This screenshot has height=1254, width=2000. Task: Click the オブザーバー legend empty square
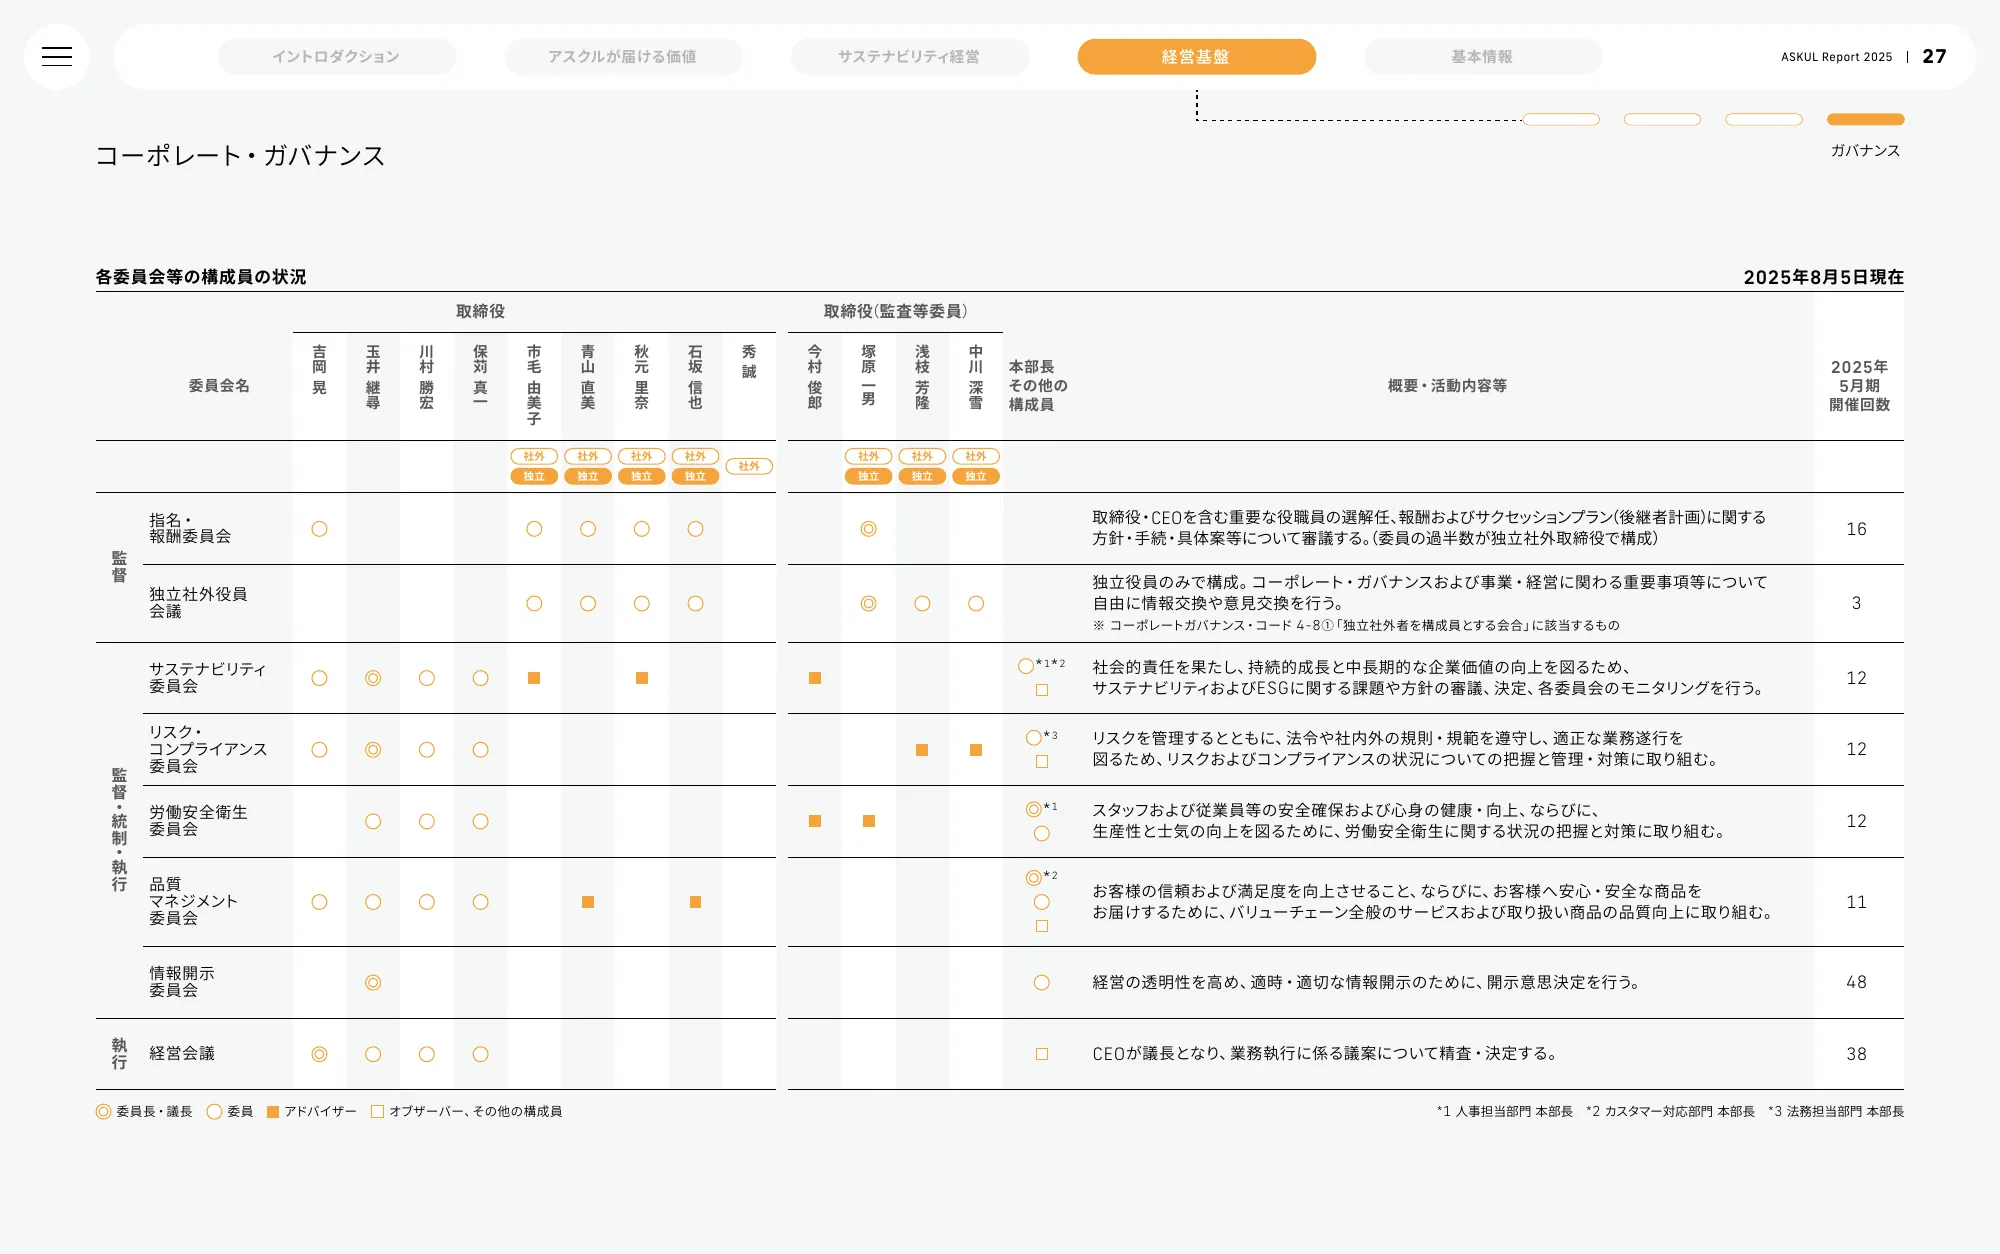tap(377, 1112)
